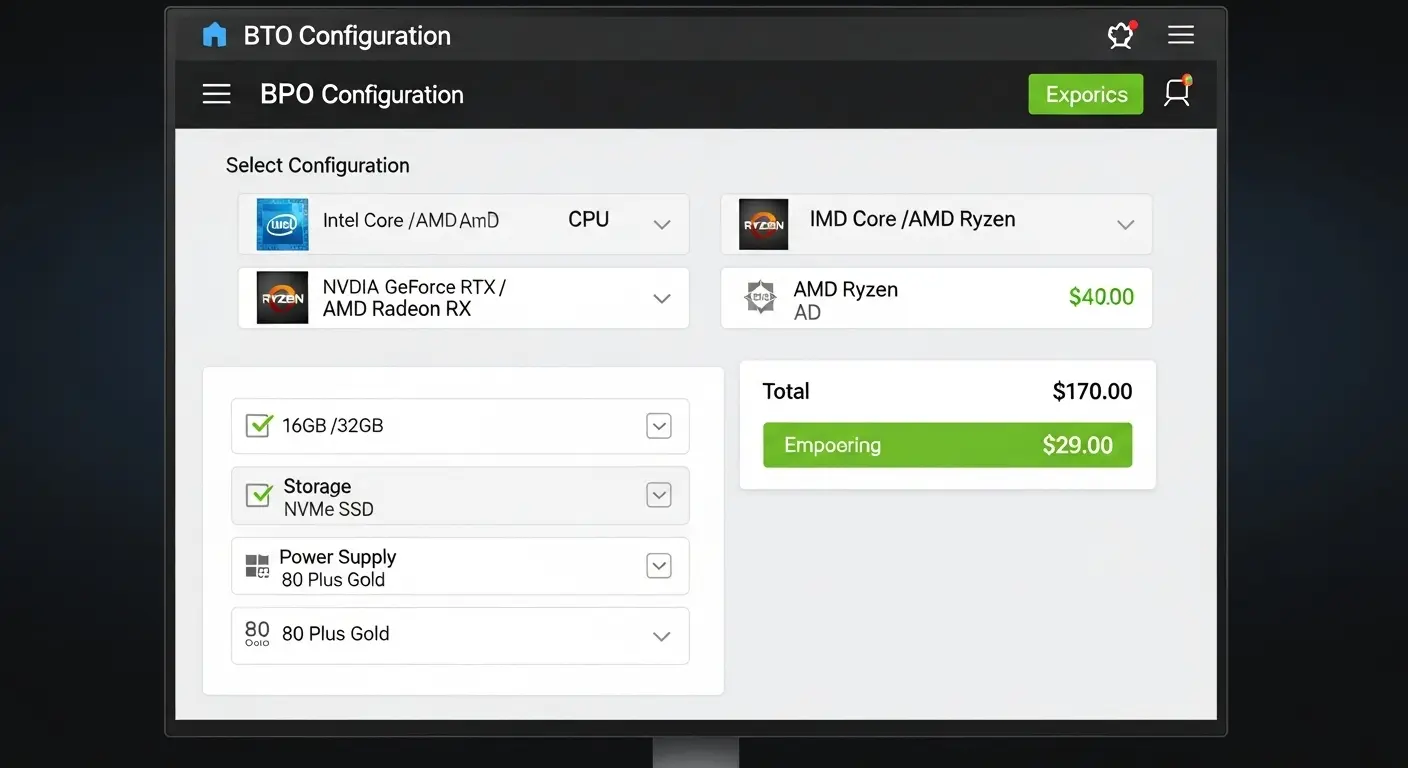
Task: Click Ryzen logo in IMD Core row
Action: pyautogui.click(x=764, y=223)
